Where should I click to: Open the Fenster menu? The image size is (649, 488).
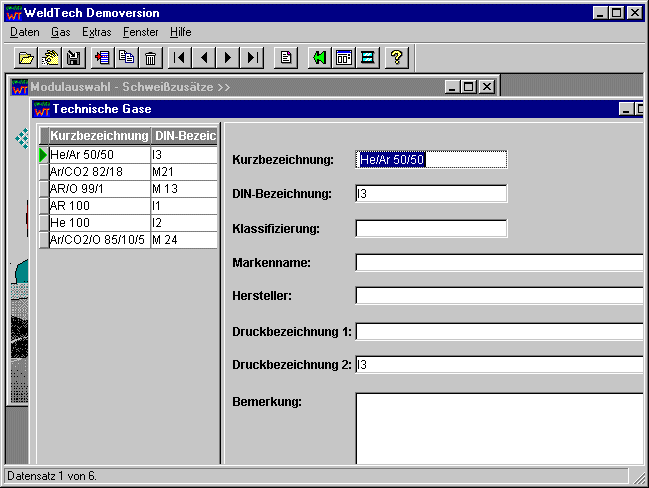pyautogui.click(x=140, y=32)
